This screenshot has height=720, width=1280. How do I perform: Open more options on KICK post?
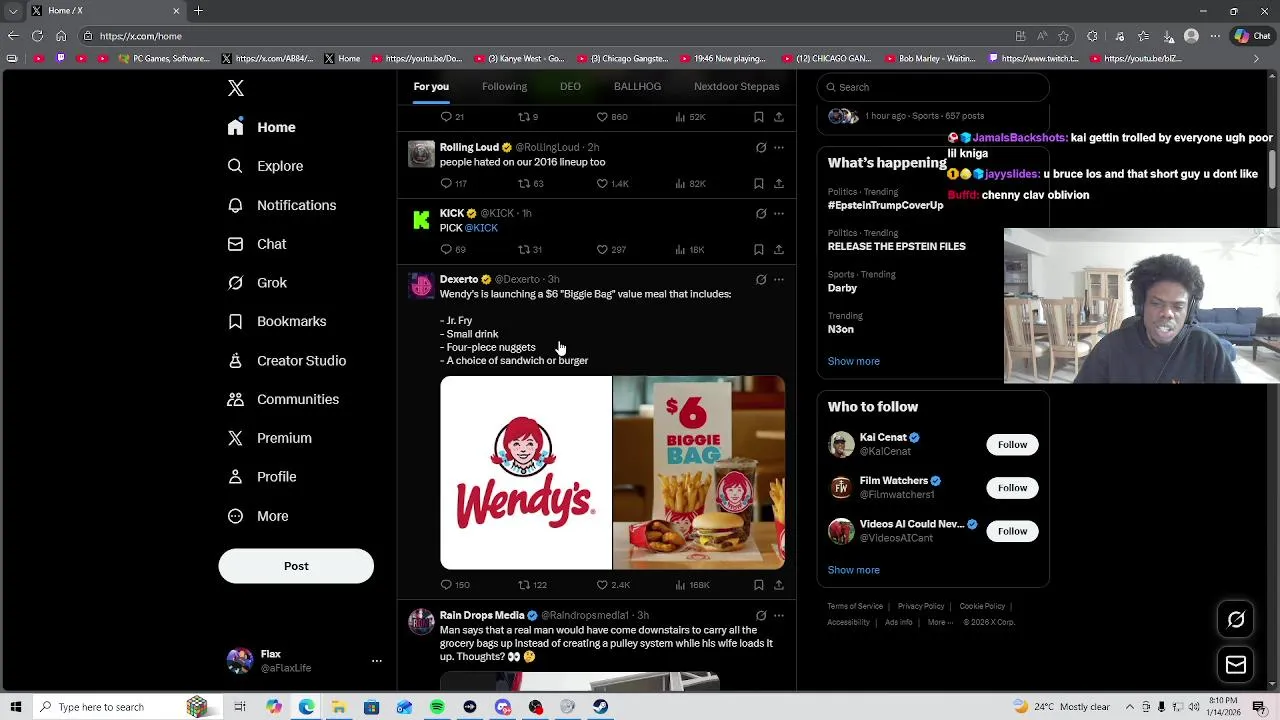coord(779,214)
